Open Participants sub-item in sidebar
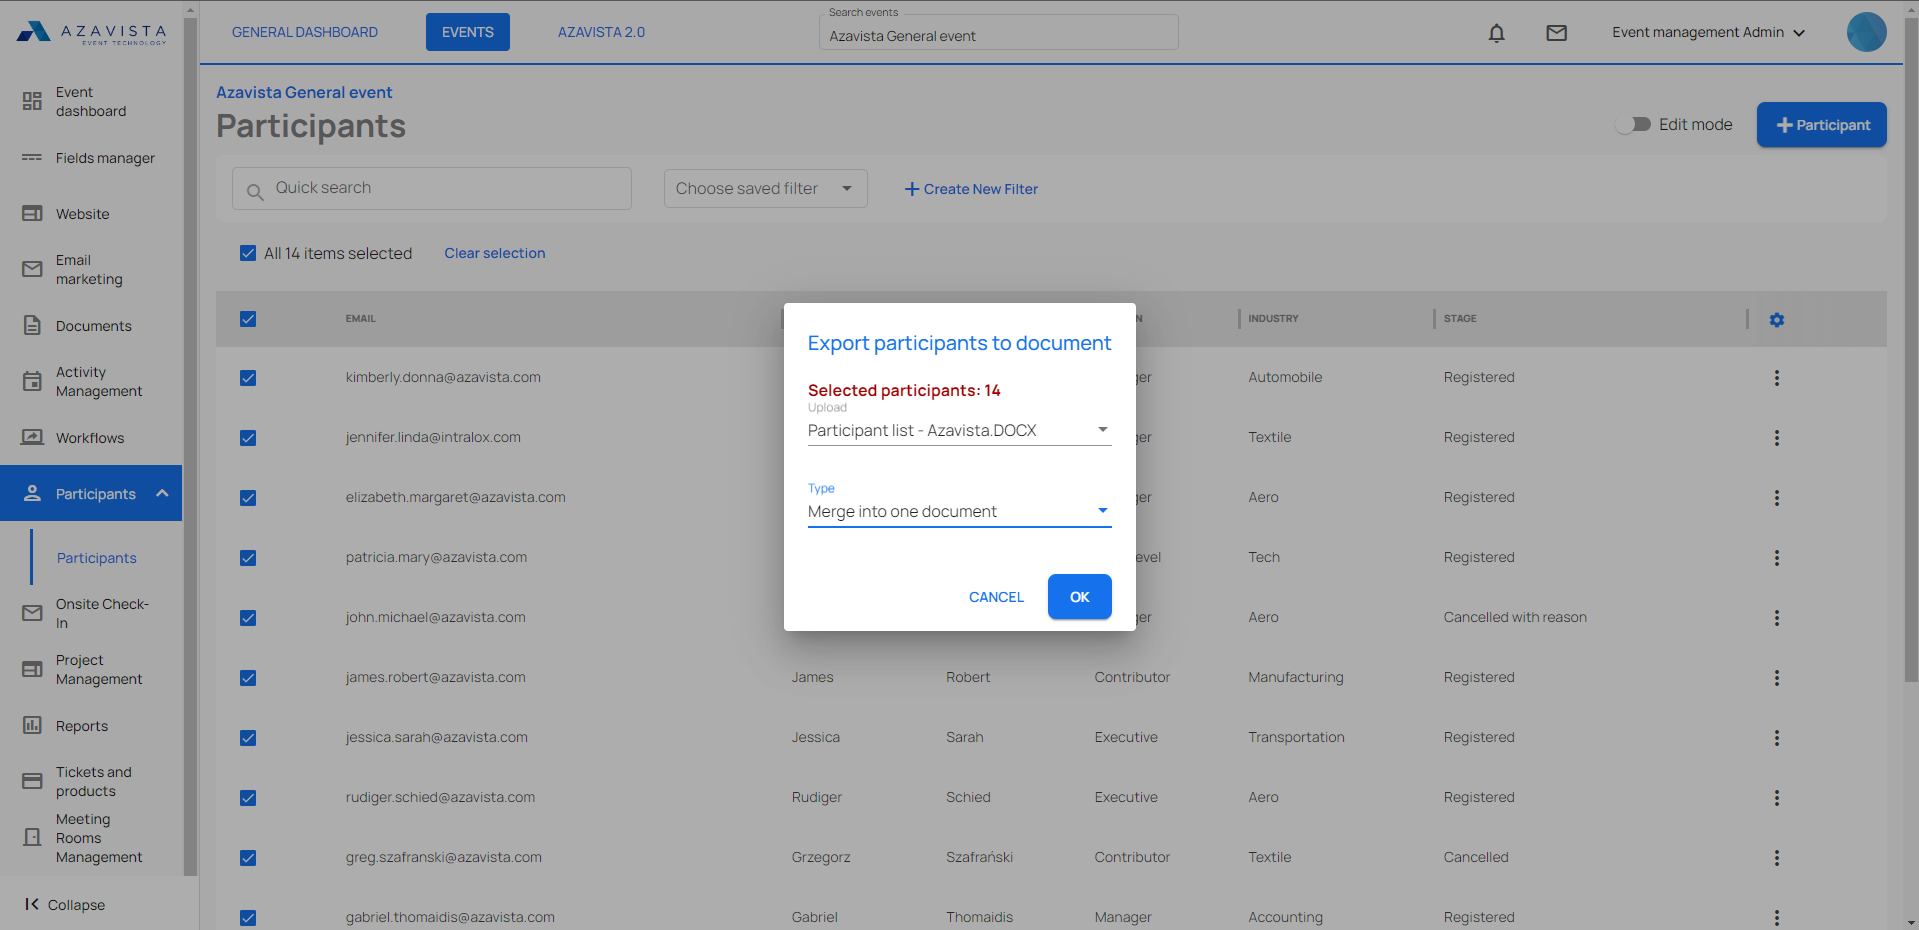 coord(97,558)
